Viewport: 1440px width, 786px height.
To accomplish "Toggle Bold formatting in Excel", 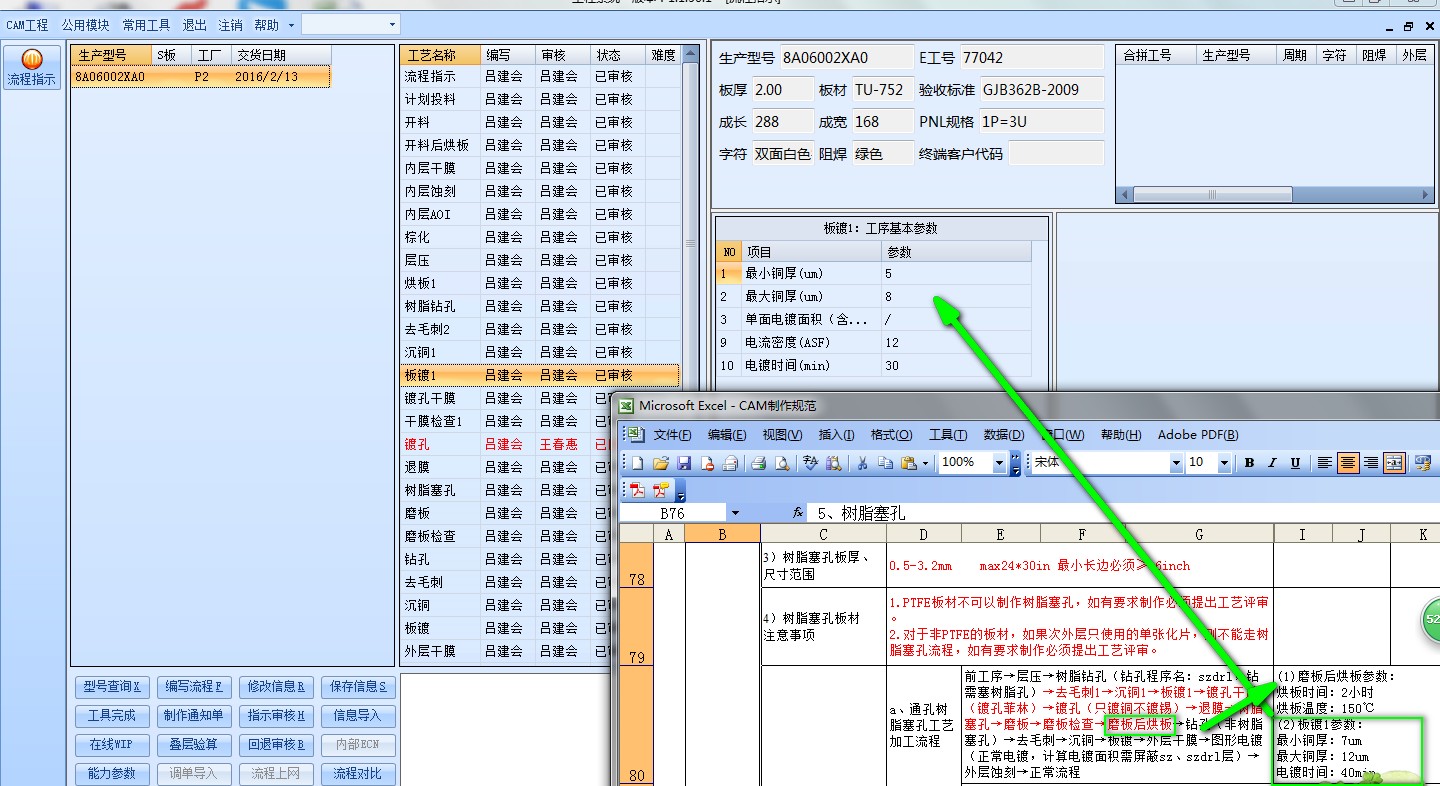I will click(1249, 463).
